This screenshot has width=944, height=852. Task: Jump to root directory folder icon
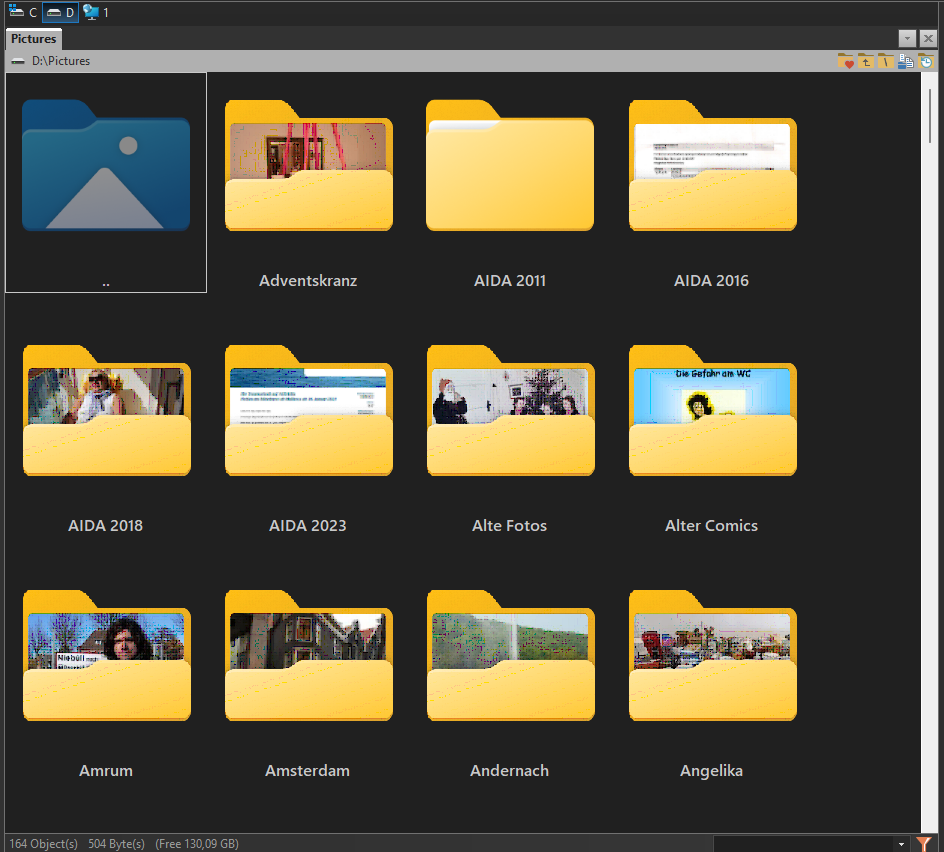(x=886, y=62)
